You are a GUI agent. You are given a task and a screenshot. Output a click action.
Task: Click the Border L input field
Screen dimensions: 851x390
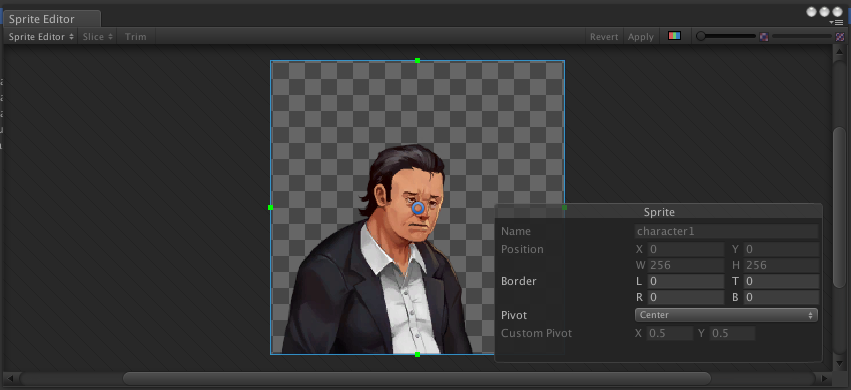686,282
